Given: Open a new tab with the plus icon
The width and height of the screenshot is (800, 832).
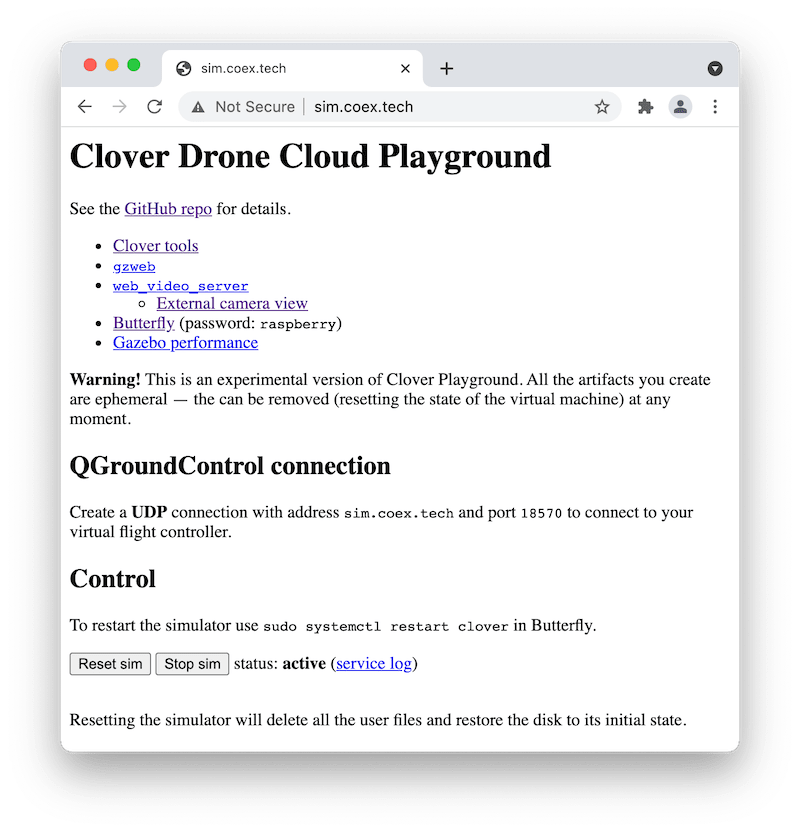Looking at the screenshot, I should click(x=447, y=68).
